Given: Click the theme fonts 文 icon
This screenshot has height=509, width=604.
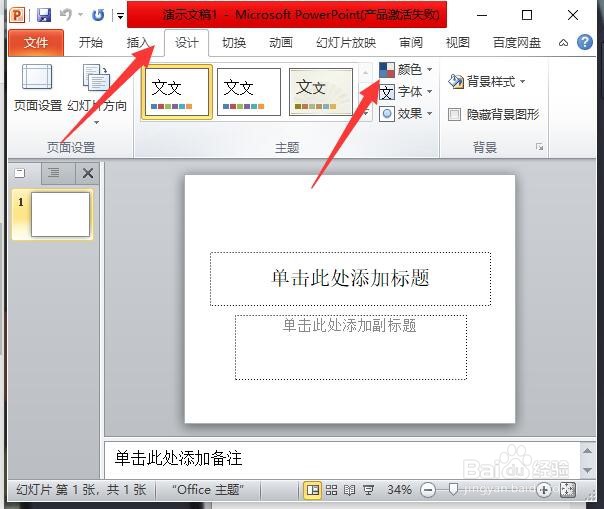Looking at the screenshot, I should click(x=387, y=92).
